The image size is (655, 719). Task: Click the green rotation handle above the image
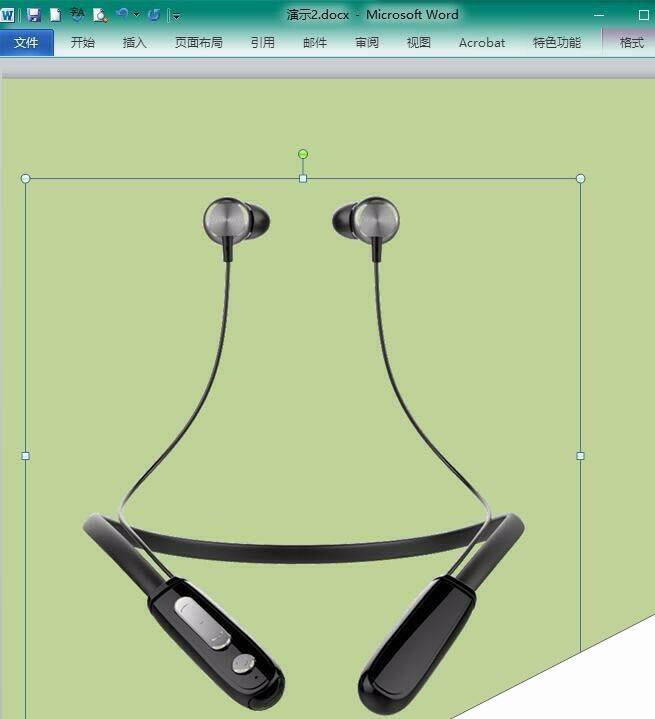coord(303,154)
